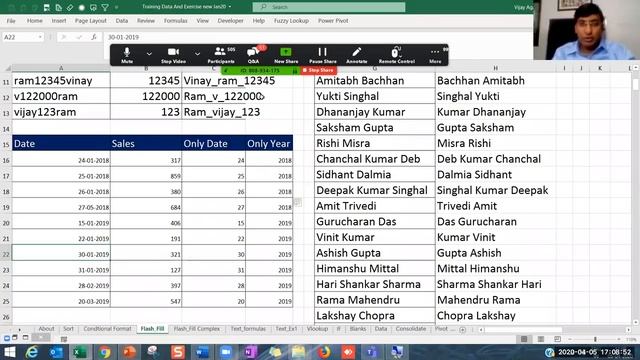Switch to Vlookup sheet tab
This screenshot has height=360, width=640.
pyautogui.click(x=317, y=329)
